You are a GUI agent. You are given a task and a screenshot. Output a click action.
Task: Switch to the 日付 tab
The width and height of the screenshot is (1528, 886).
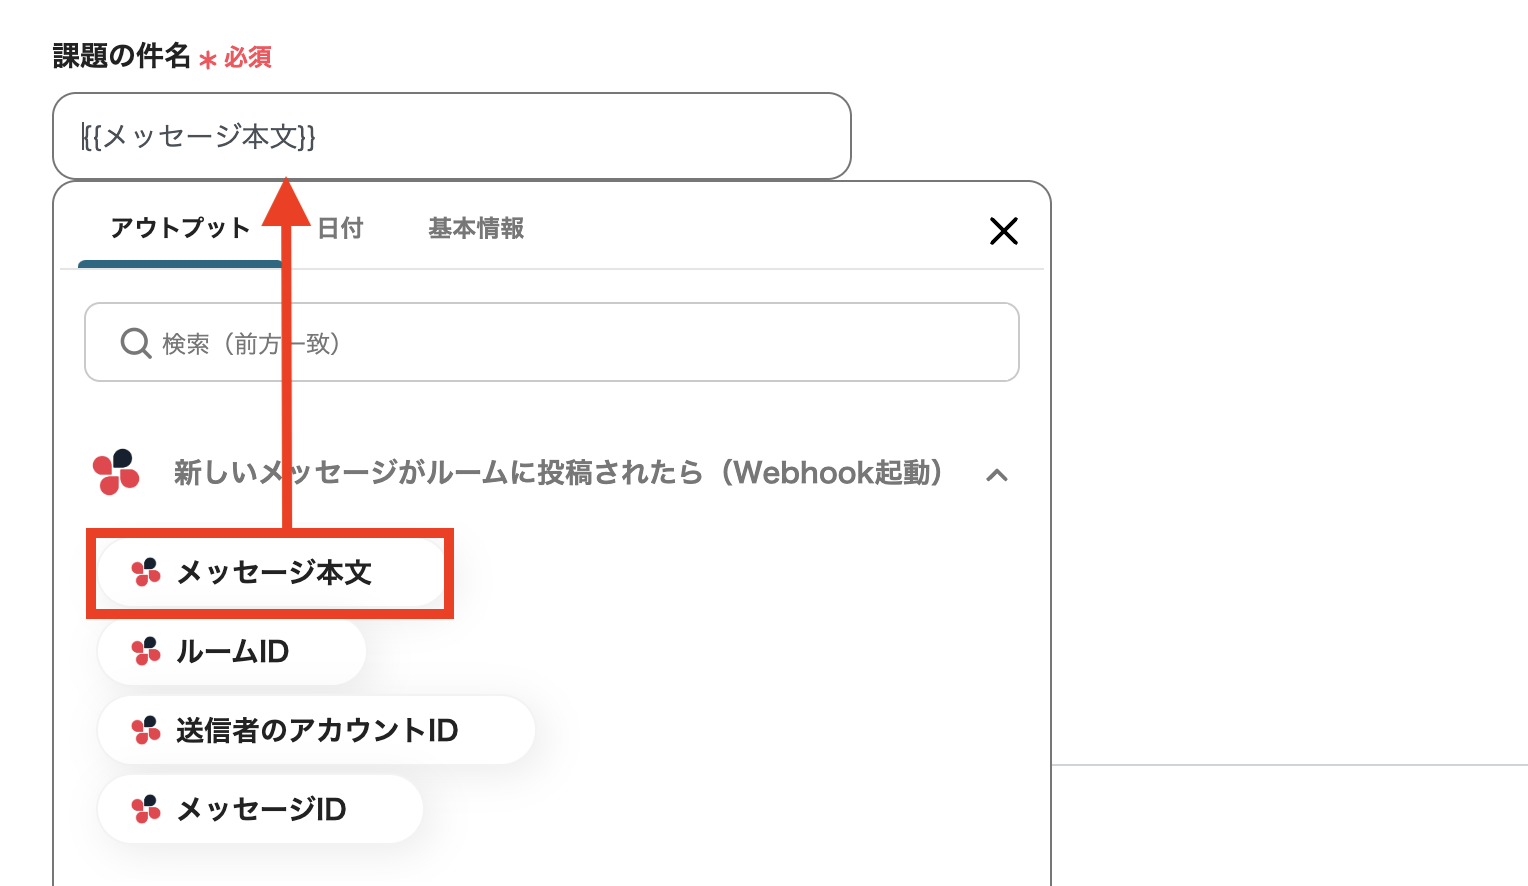(x=340, y=229)
